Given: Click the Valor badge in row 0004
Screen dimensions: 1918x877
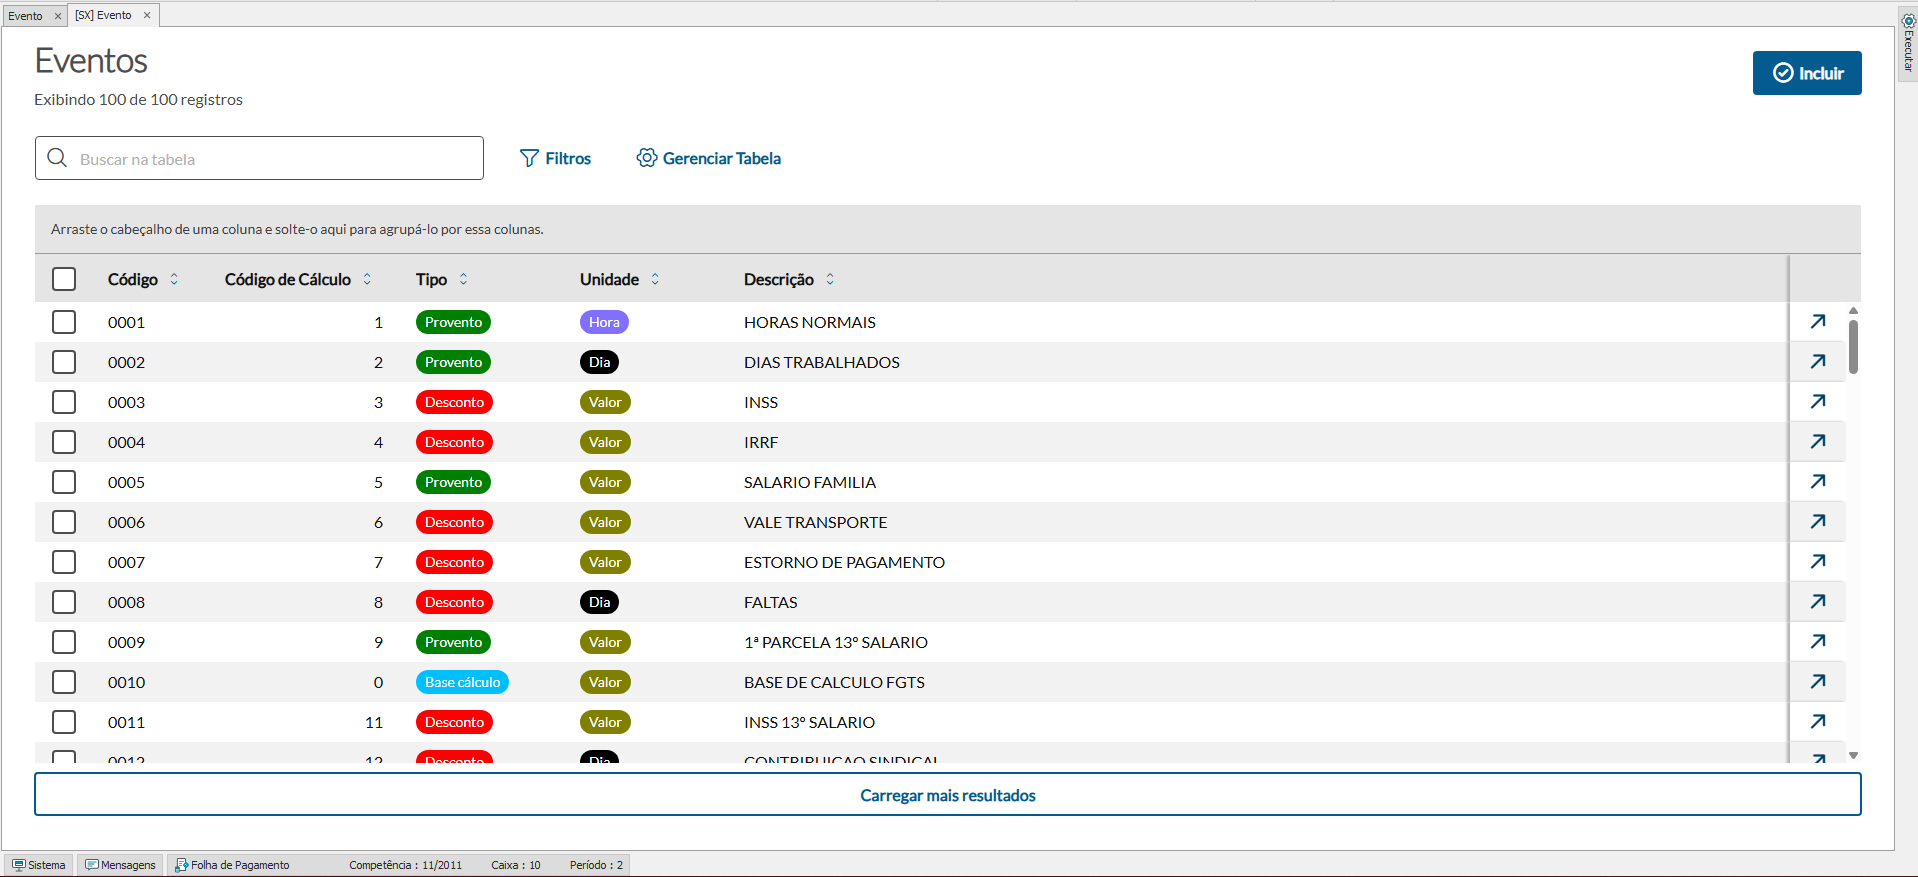Looking at the screenshot, I should (x=605, y=442).
